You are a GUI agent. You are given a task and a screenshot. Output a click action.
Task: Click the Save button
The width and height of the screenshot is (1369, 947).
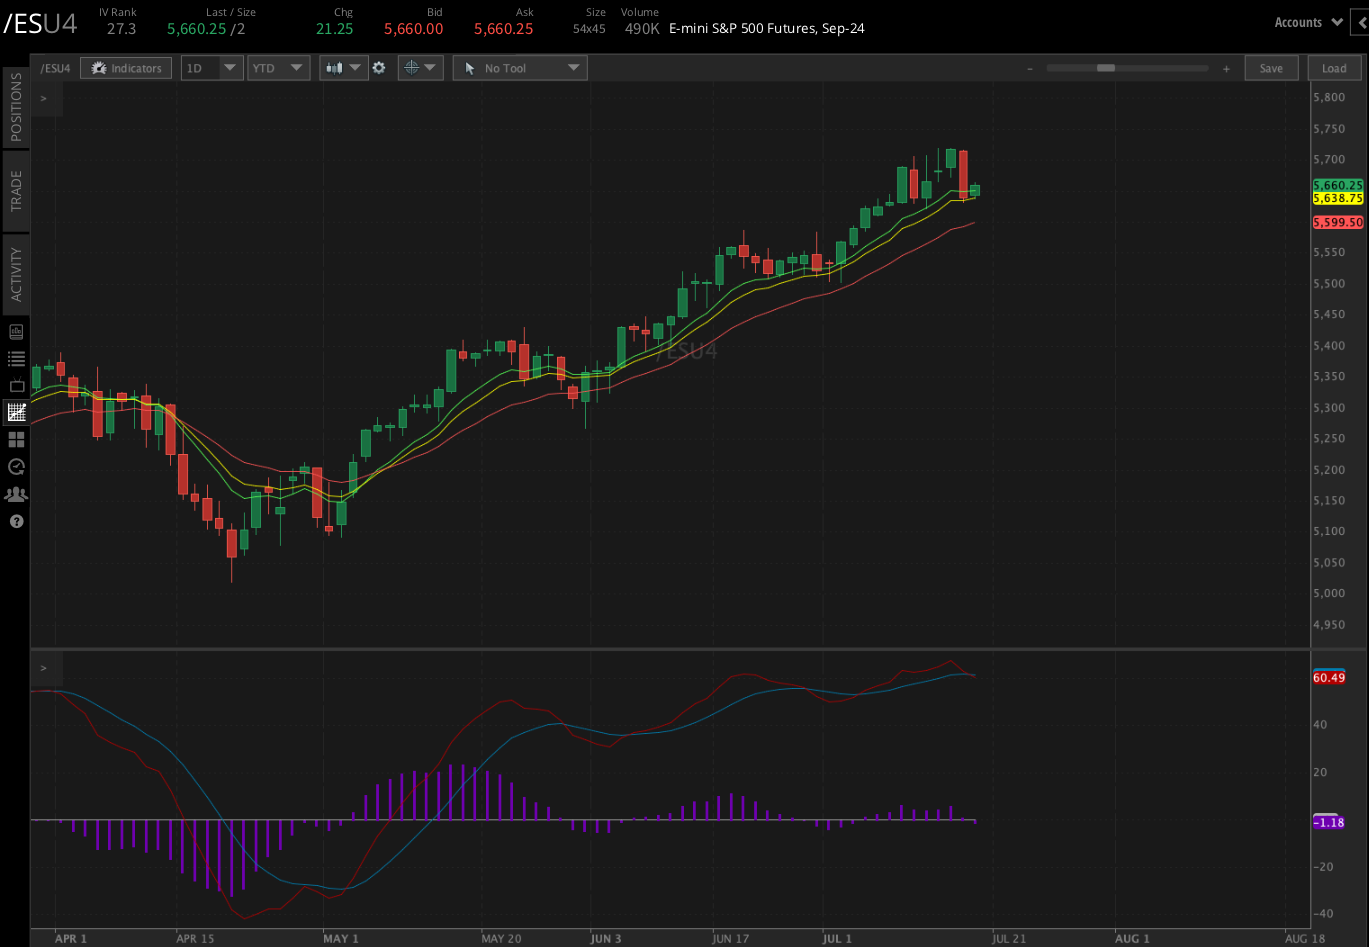click(x=1271, y=67)
